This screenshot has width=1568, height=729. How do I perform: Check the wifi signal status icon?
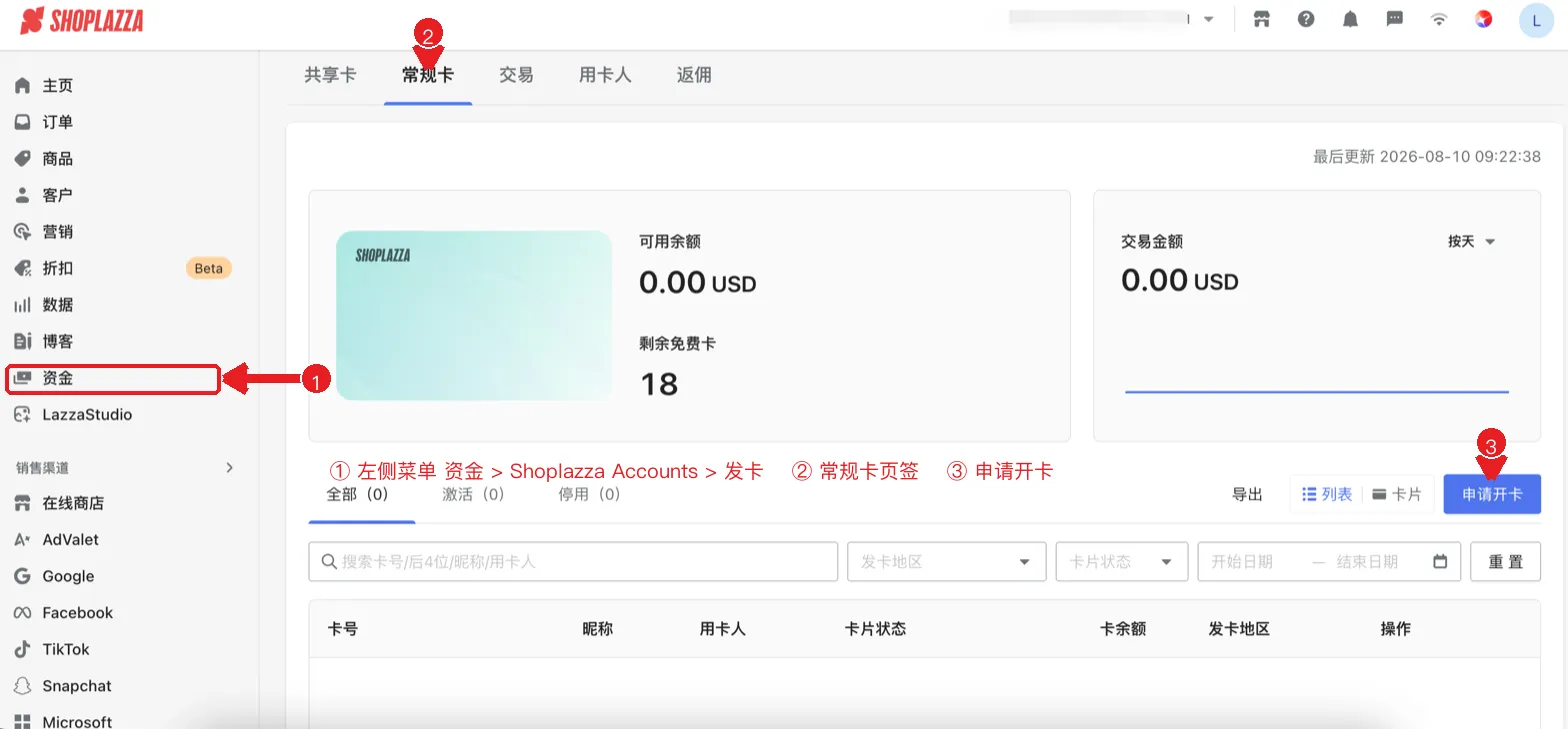point(1439,19)
